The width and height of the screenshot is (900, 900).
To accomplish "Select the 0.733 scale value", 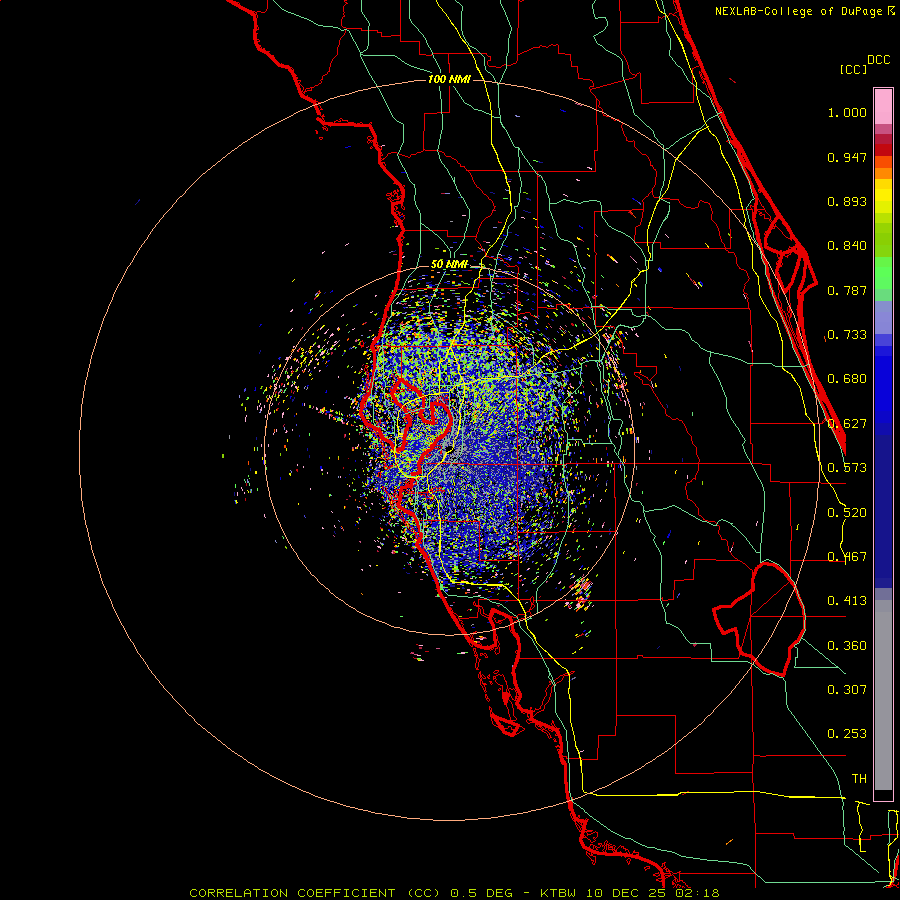I will (x=847, y=335).
